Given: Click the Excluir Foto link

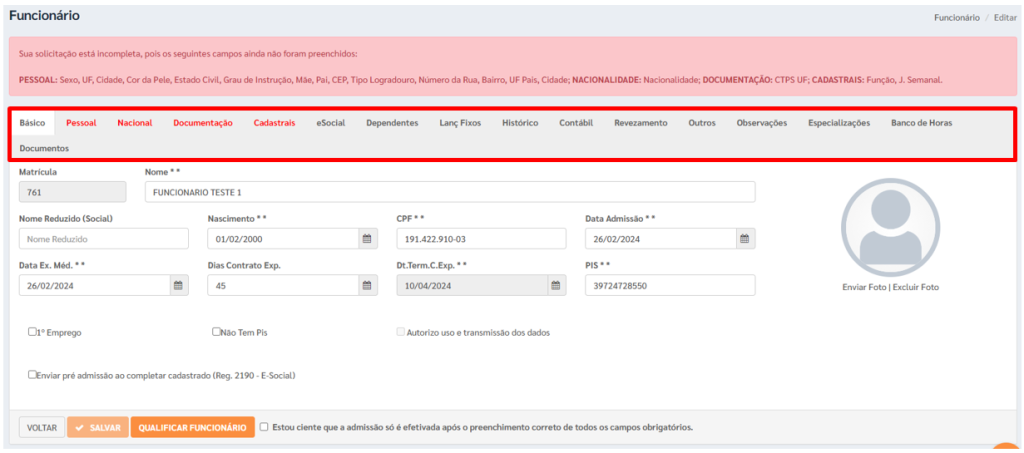Looking at the screenshot, I should tap(915, 287).
